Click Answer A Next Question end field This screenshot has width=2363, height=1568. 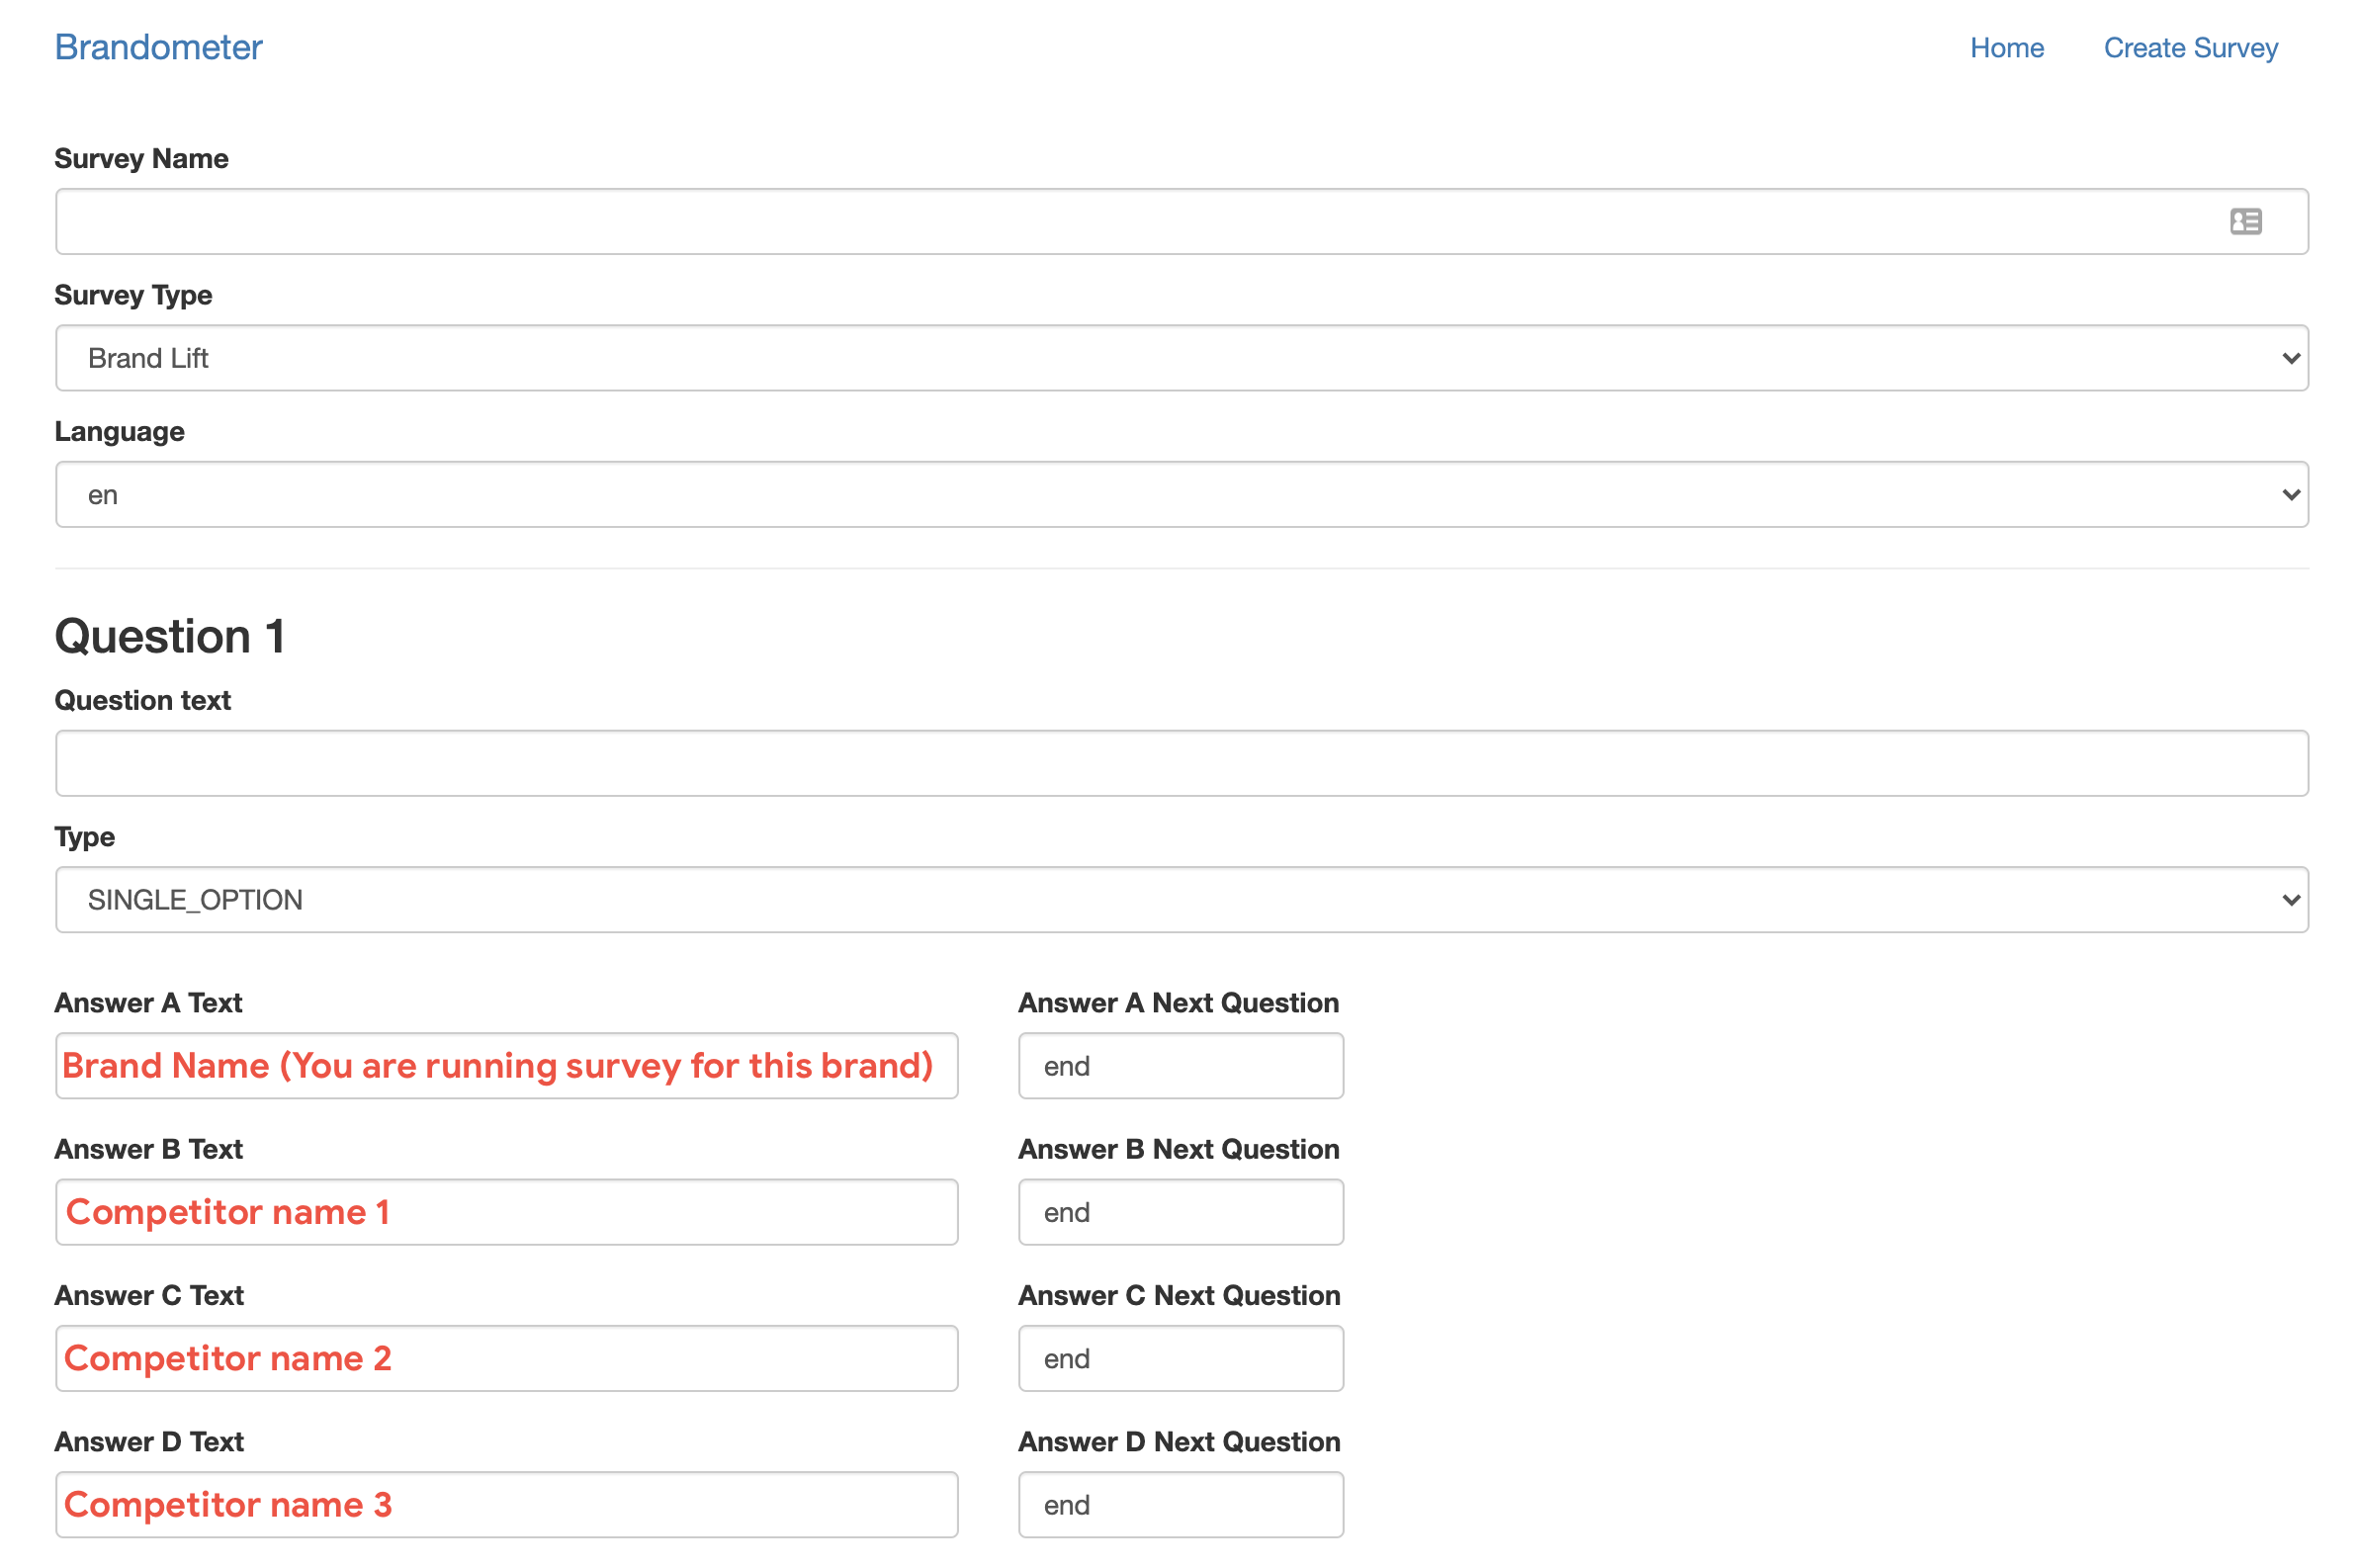click(x=1181, y=1066)
